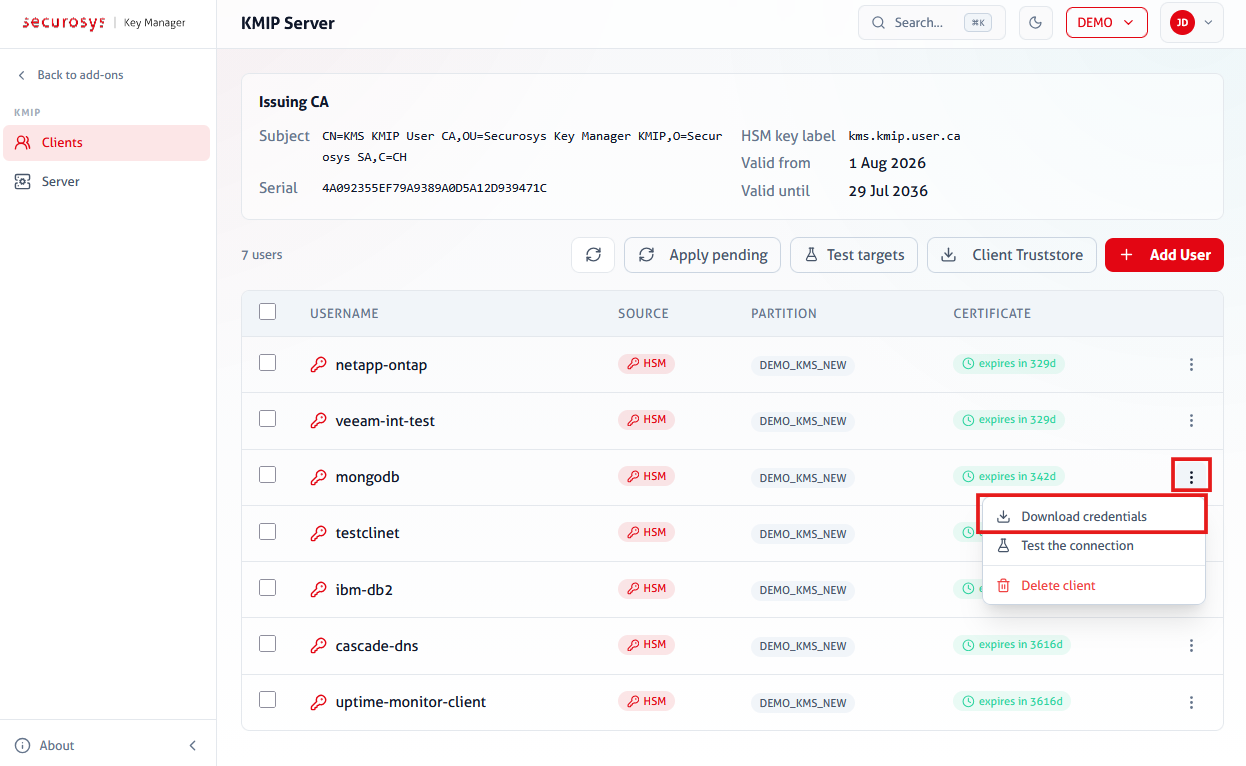Click the key icon beside ibm-db2
Screen dimensions: 1246x766
[x=319, y=590]
